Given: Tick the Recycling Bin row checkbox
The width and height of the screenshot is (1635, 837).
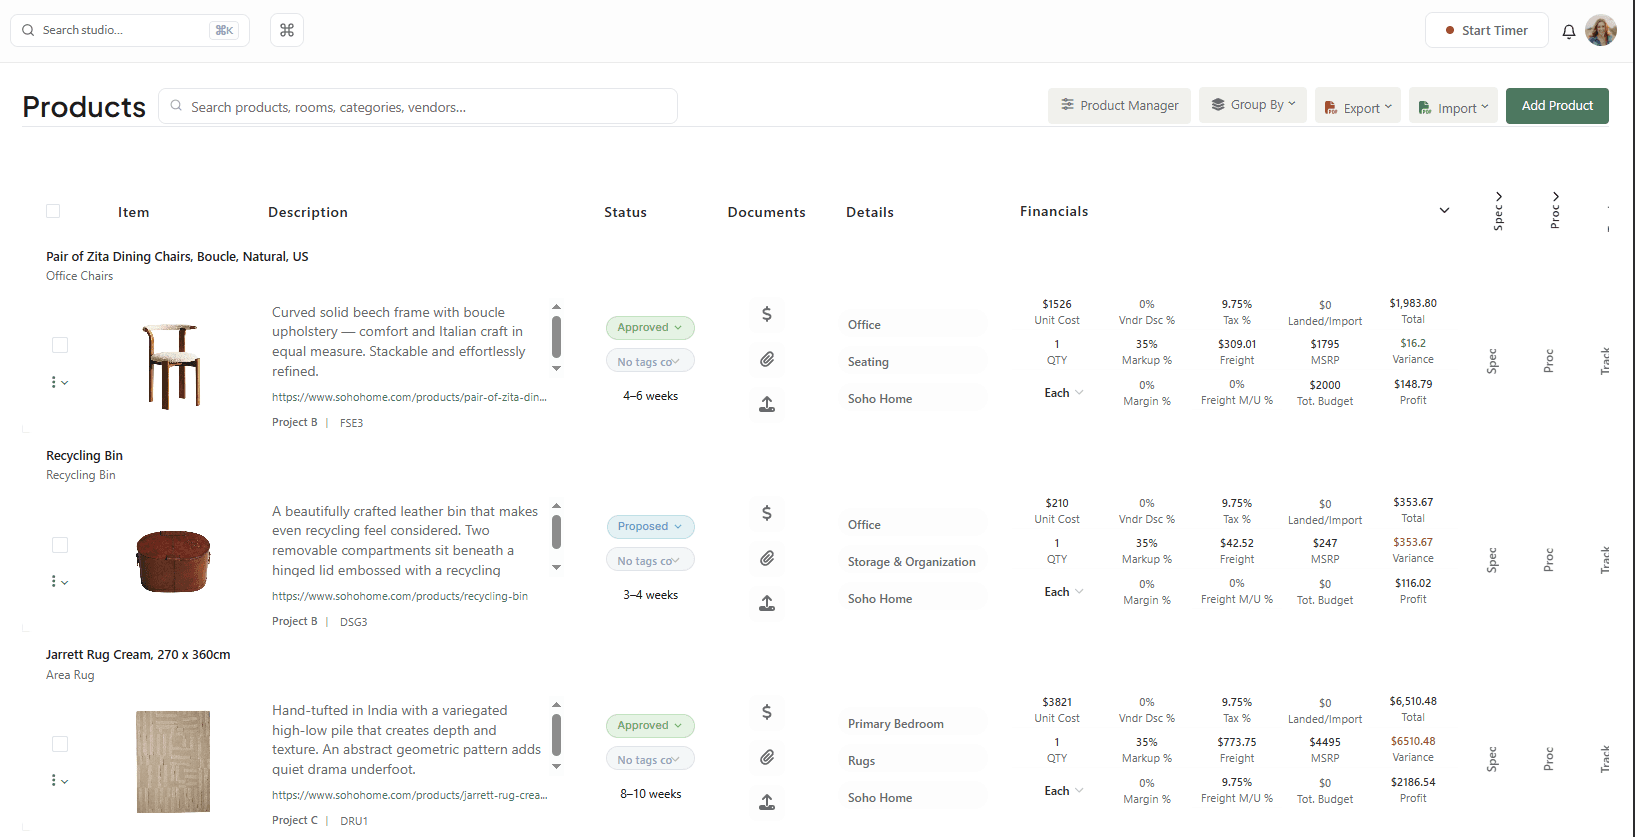Looking at the screenshot, I should point(60,545).
